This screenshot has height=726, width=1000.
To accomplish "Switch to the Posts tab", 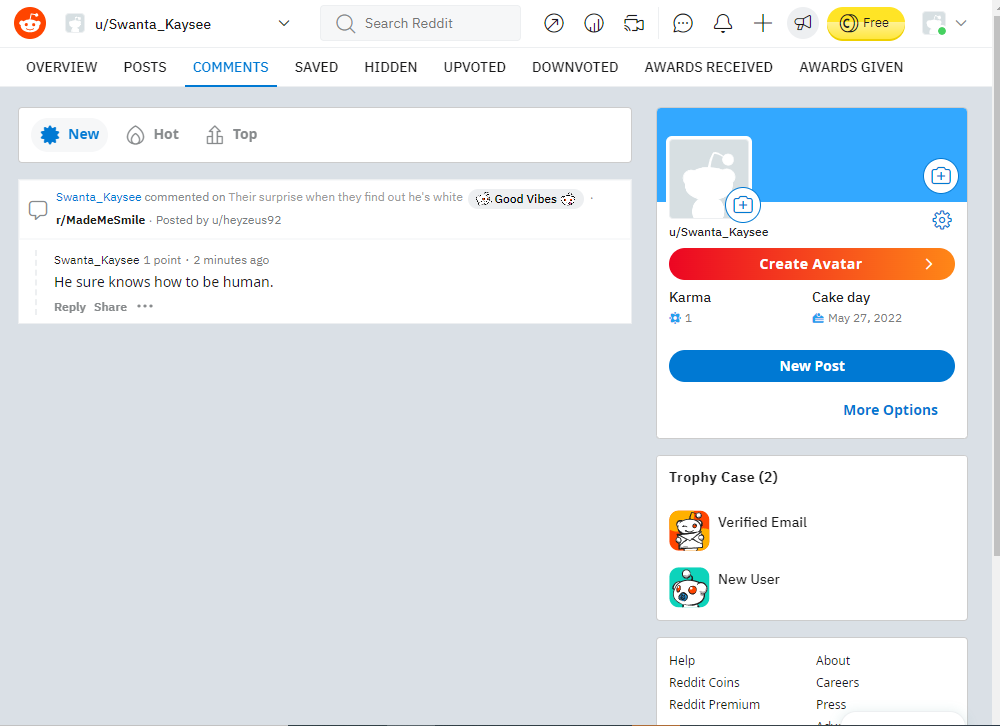I will point(145,67).
